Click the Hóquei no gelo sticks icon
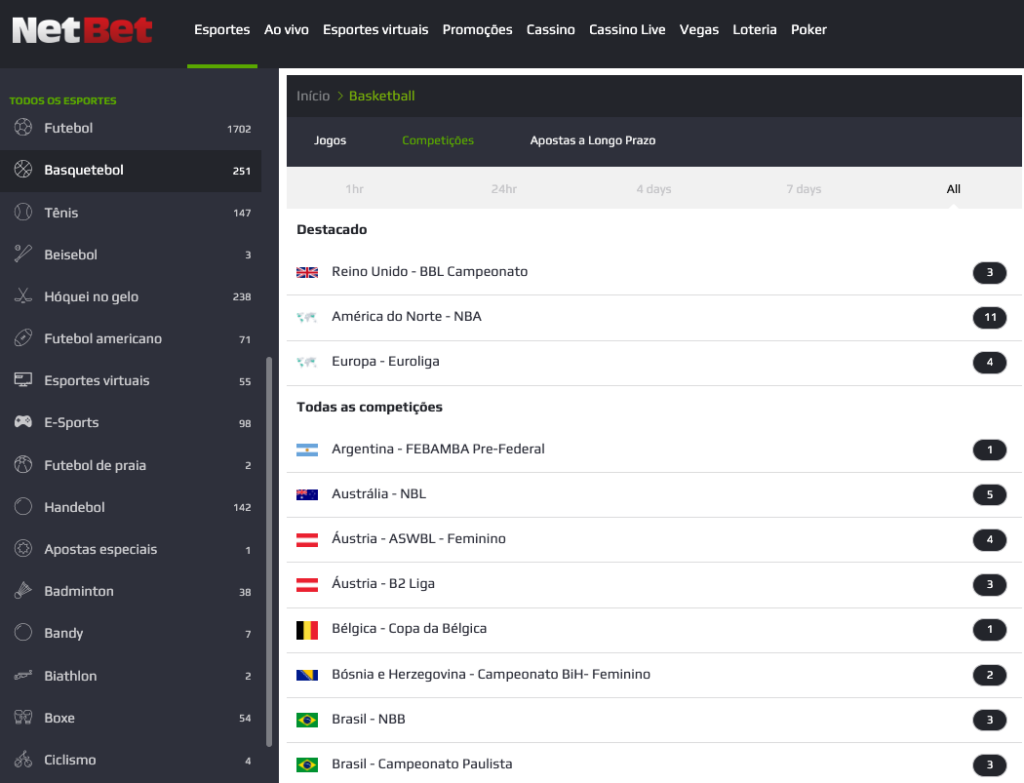Viewport: 1024px width, 783px height. coord(23,296)
